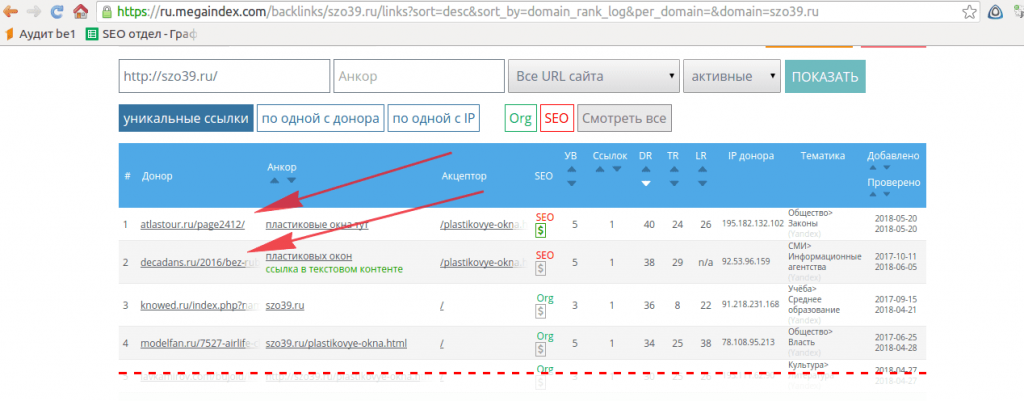Click the $ icon in knowed.ru row
1024x401 pixels.
(541, 312)
